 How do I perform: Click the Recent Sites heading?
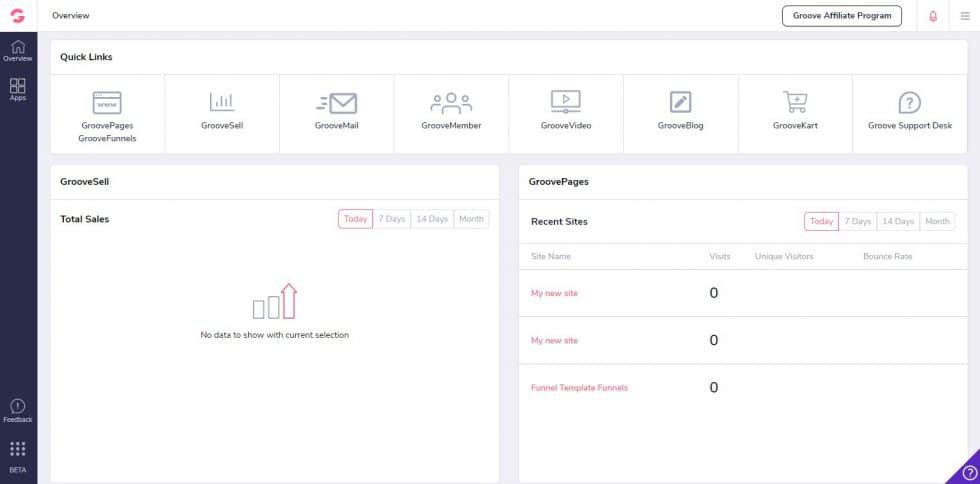tap(559, 221)
